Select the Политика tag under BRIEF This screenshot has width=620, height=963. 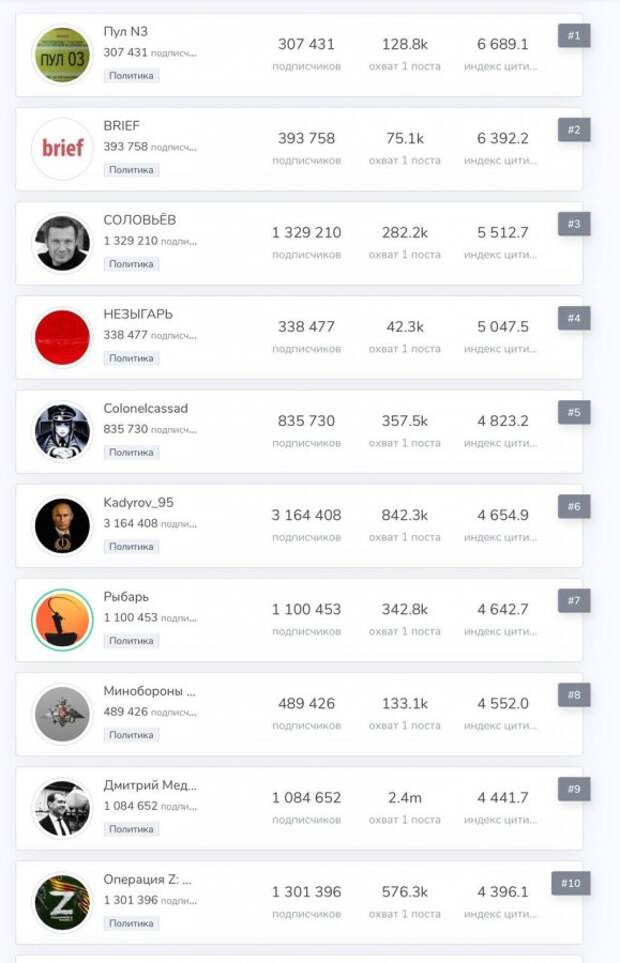click(131, 170)
